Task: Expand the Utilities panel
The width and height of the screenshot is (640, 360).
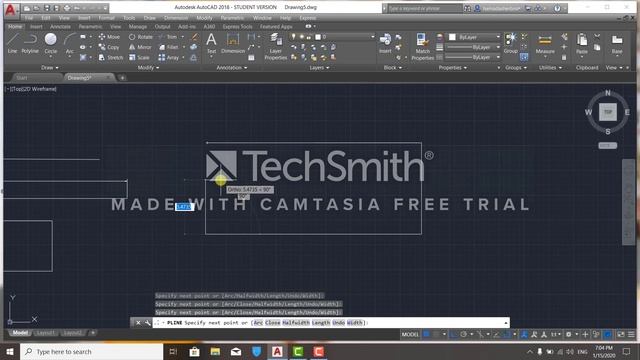Action: (x=550, y=67)
